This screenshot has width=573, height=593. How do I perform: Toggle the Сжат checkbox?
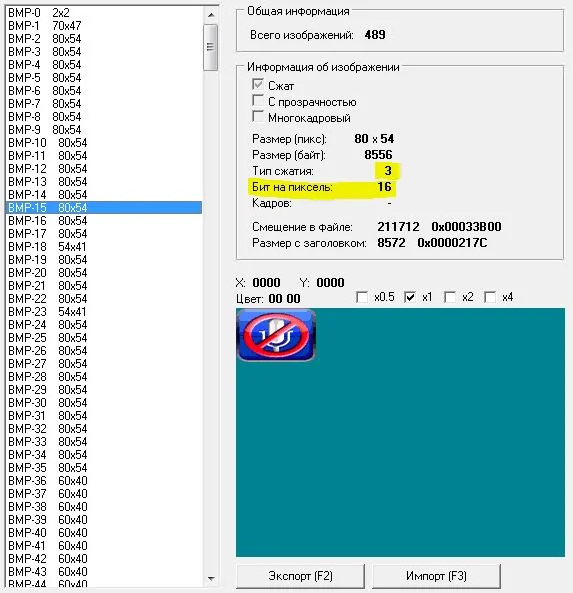(x=258, y=84)
